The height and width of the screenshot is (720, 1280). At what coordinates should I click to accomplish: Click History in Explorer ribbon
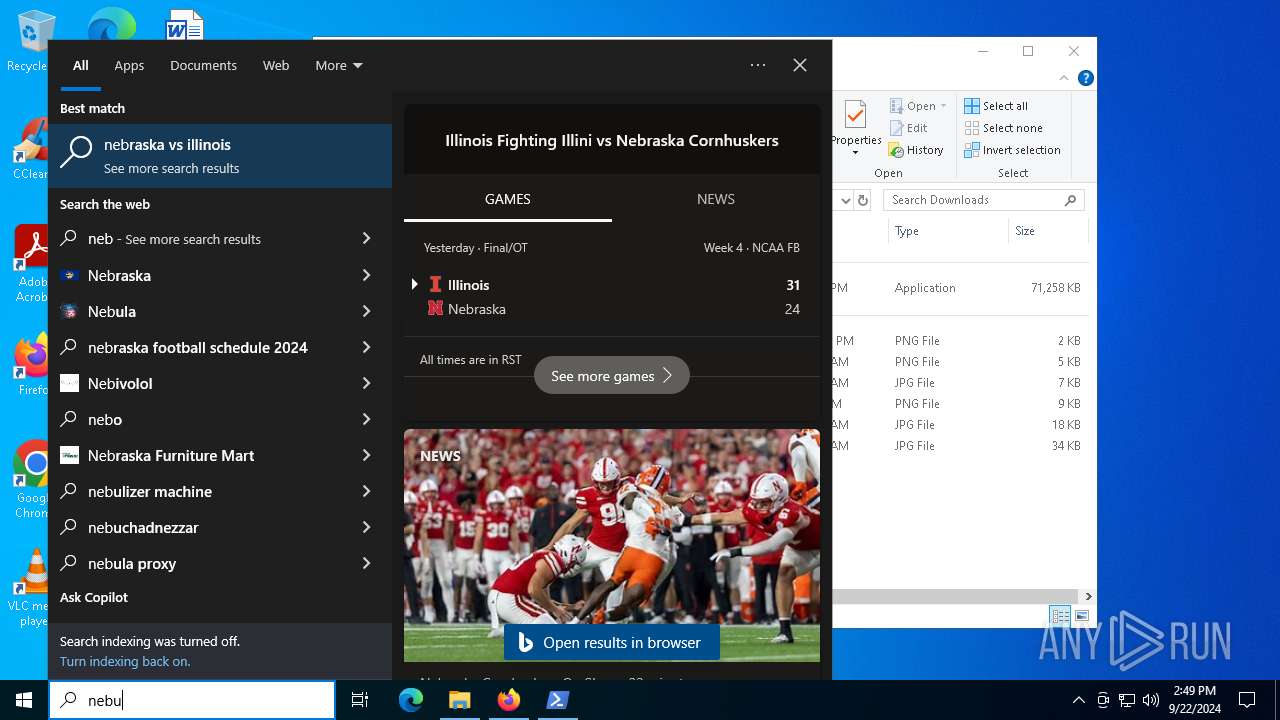click(x=916, y=150)
